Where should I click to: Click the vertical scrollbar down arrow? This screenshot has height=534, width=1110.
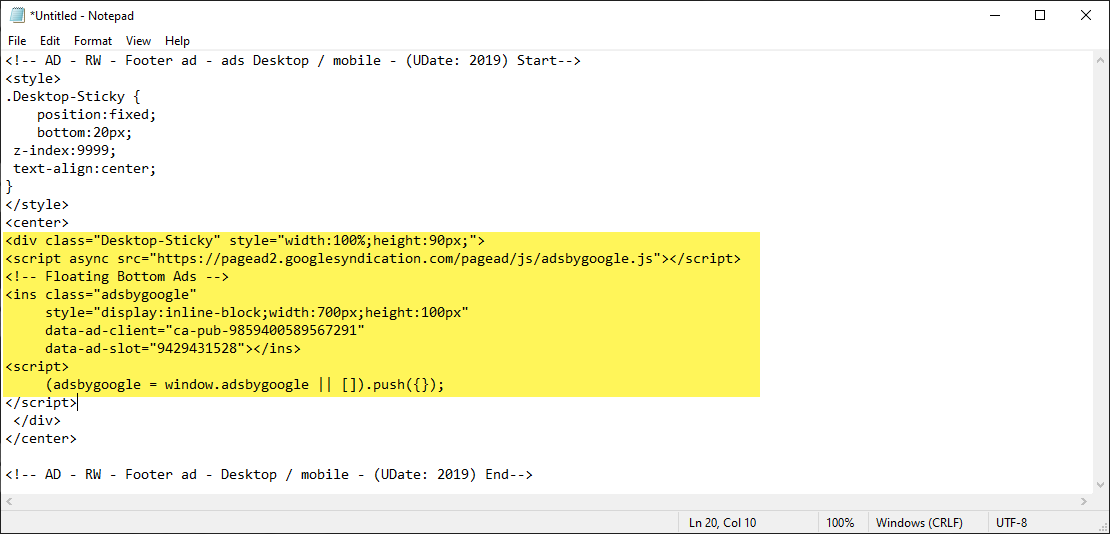pos(1100,485)
